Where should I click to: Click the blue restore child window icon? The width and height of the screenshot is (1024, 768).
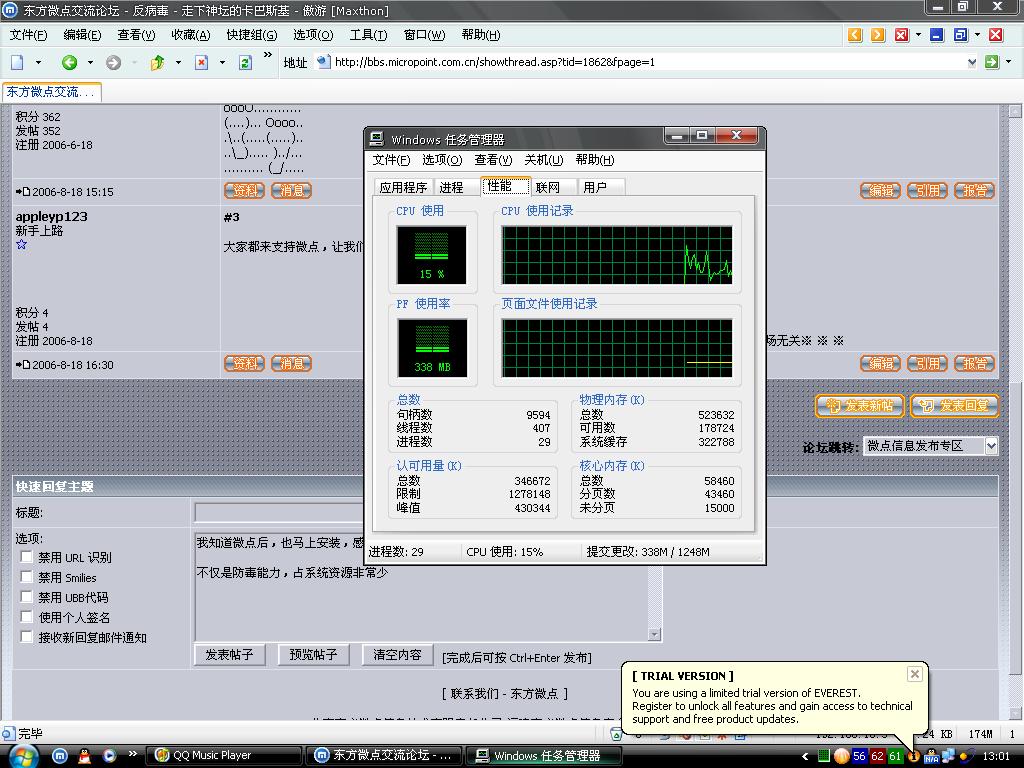pyautogui.click(x=961, y=35)
